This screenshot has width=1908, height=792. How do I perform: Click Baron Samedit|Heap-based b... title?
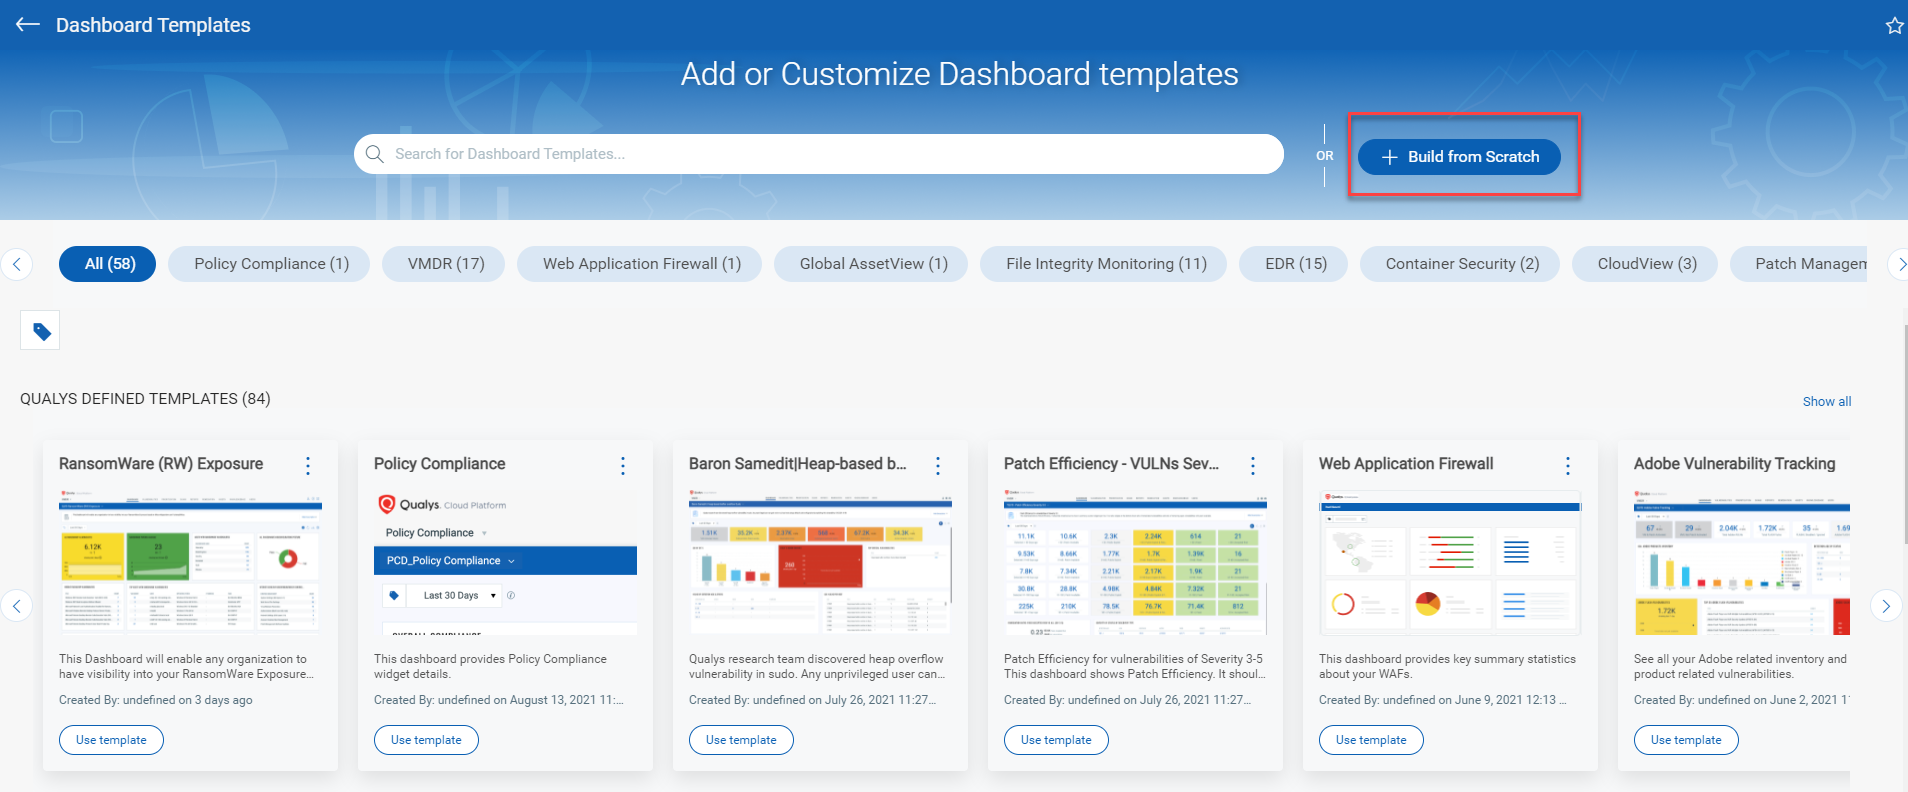point(797,464)
